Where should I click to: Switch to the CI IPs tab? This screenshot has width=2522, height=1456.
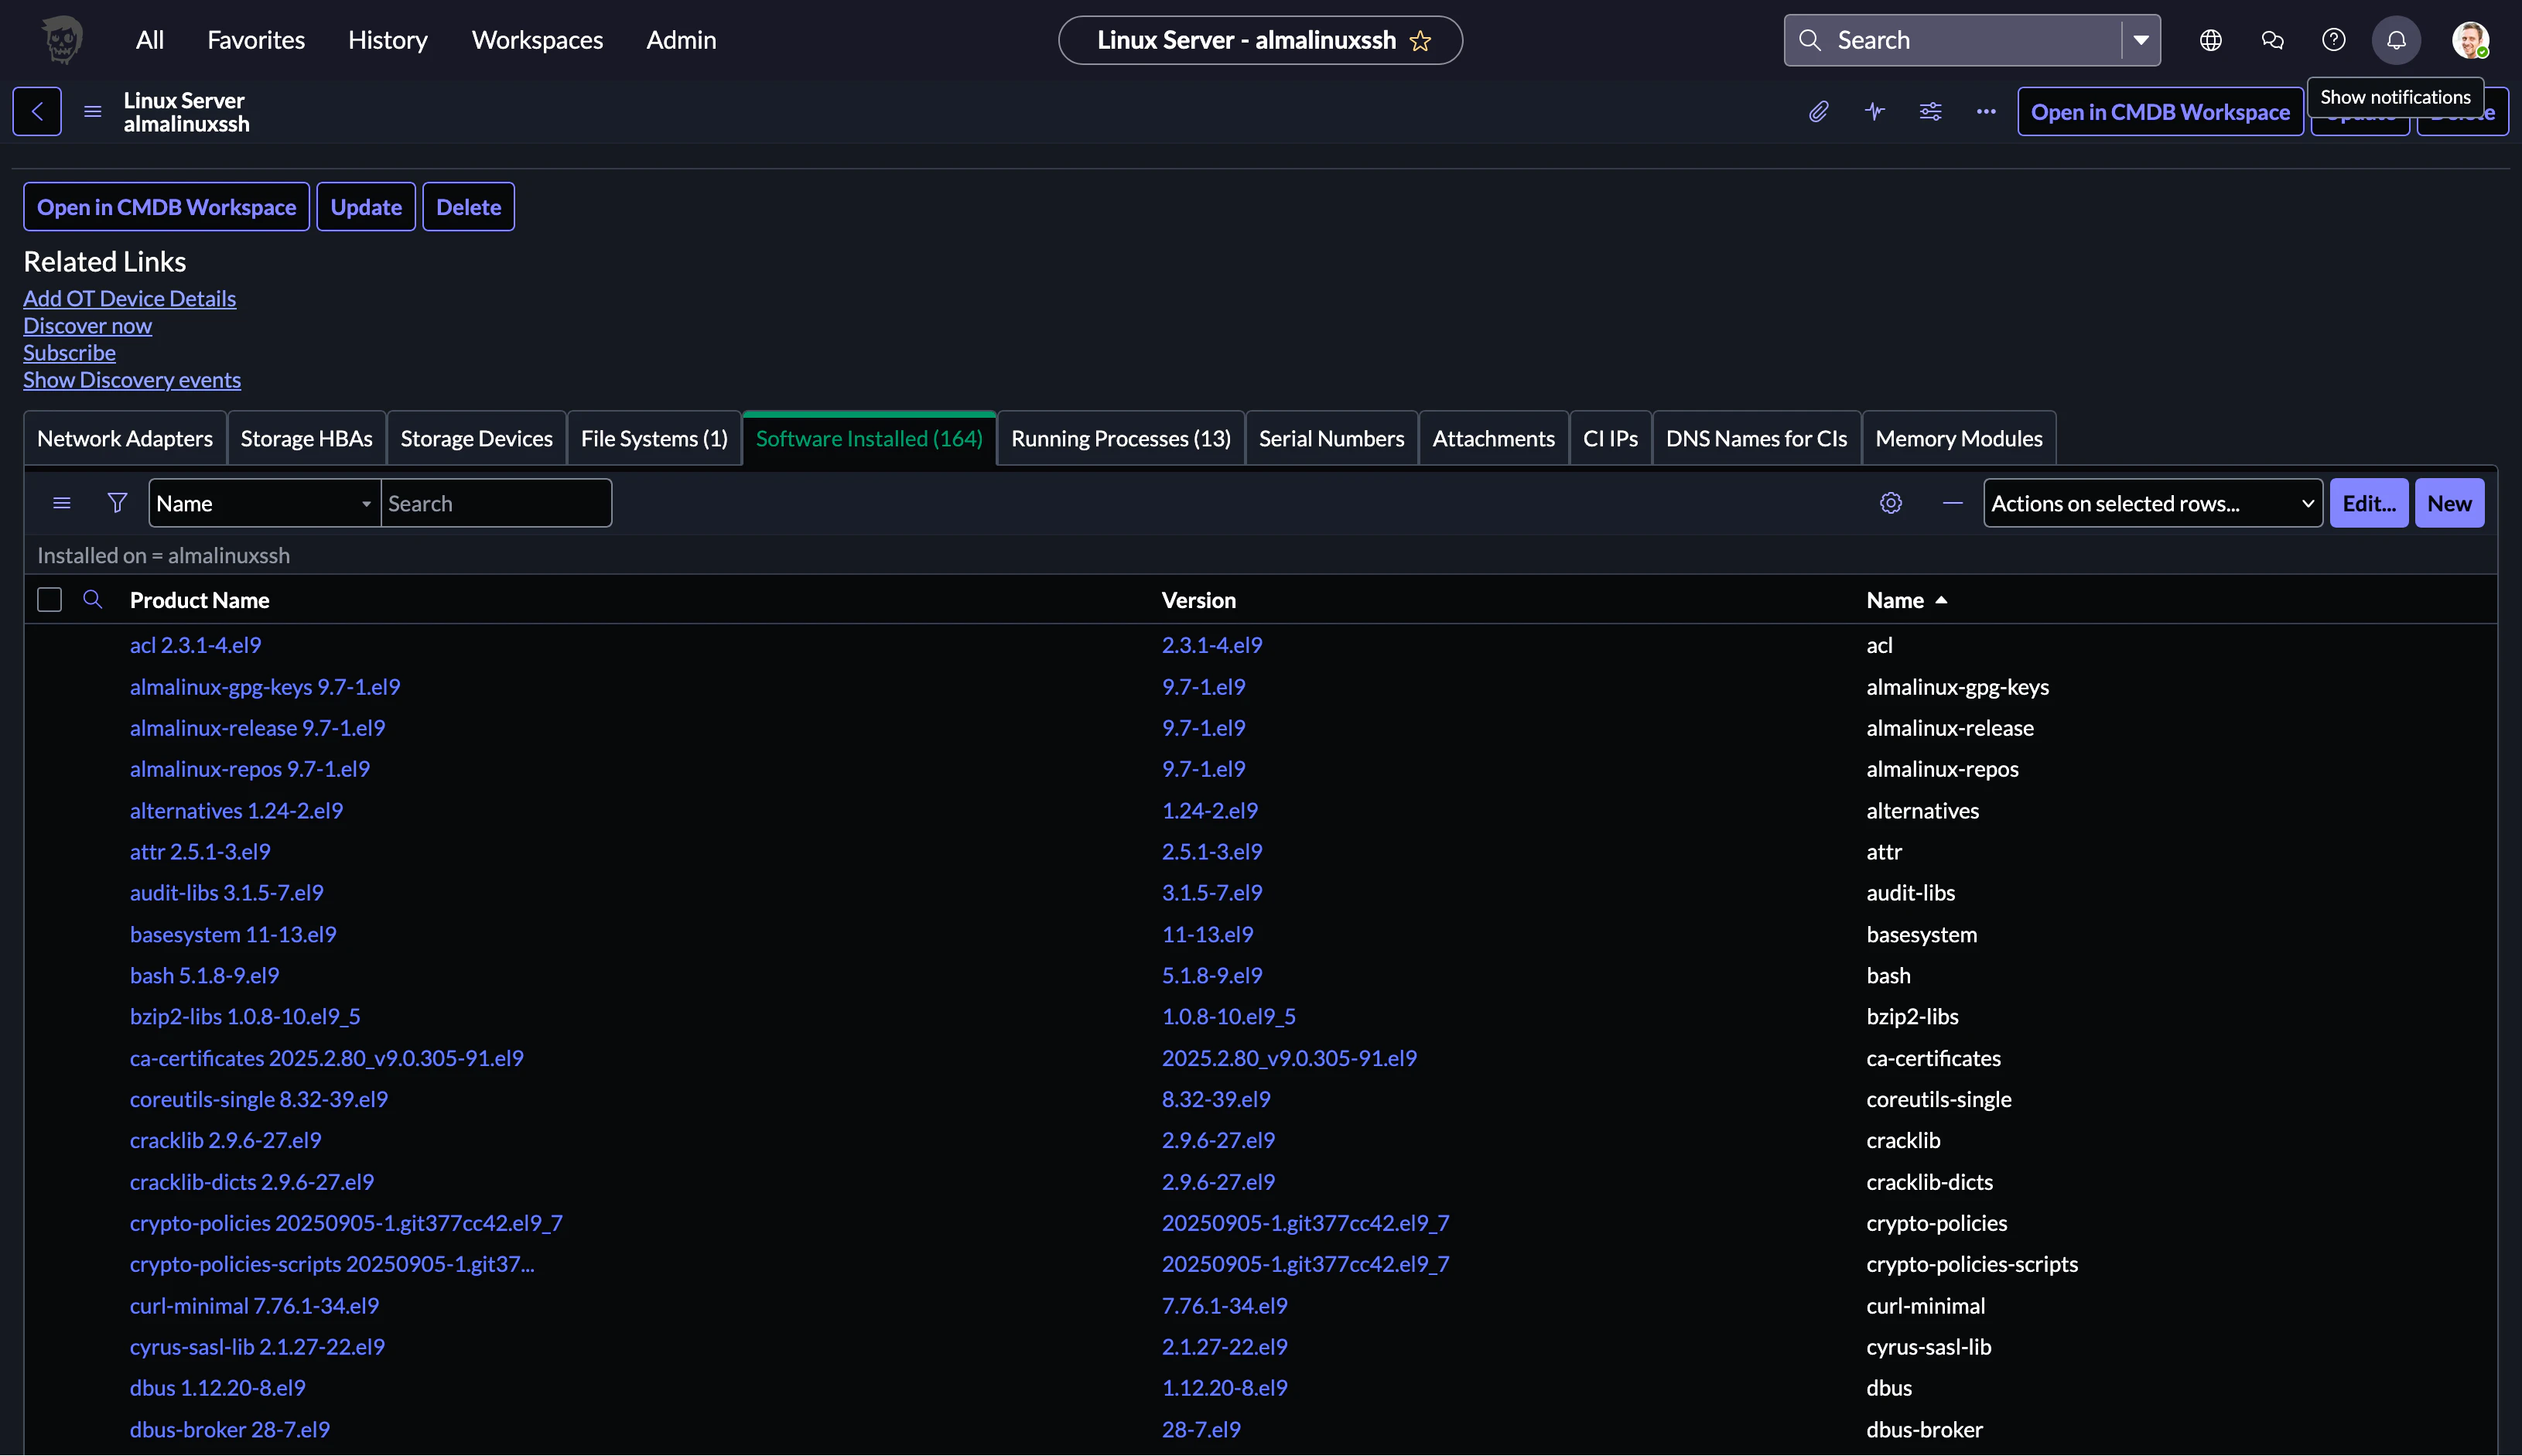pos(1611,438)
